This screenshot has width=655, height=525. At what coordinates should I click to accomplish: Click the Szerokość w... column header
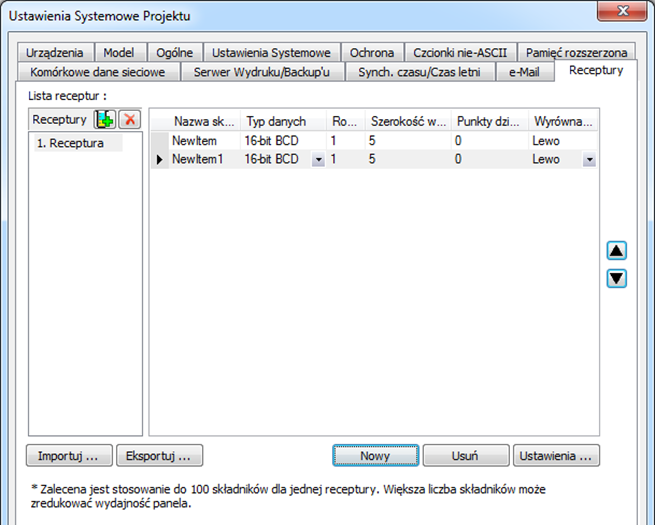pyautogui.click(x=408, y=122)
